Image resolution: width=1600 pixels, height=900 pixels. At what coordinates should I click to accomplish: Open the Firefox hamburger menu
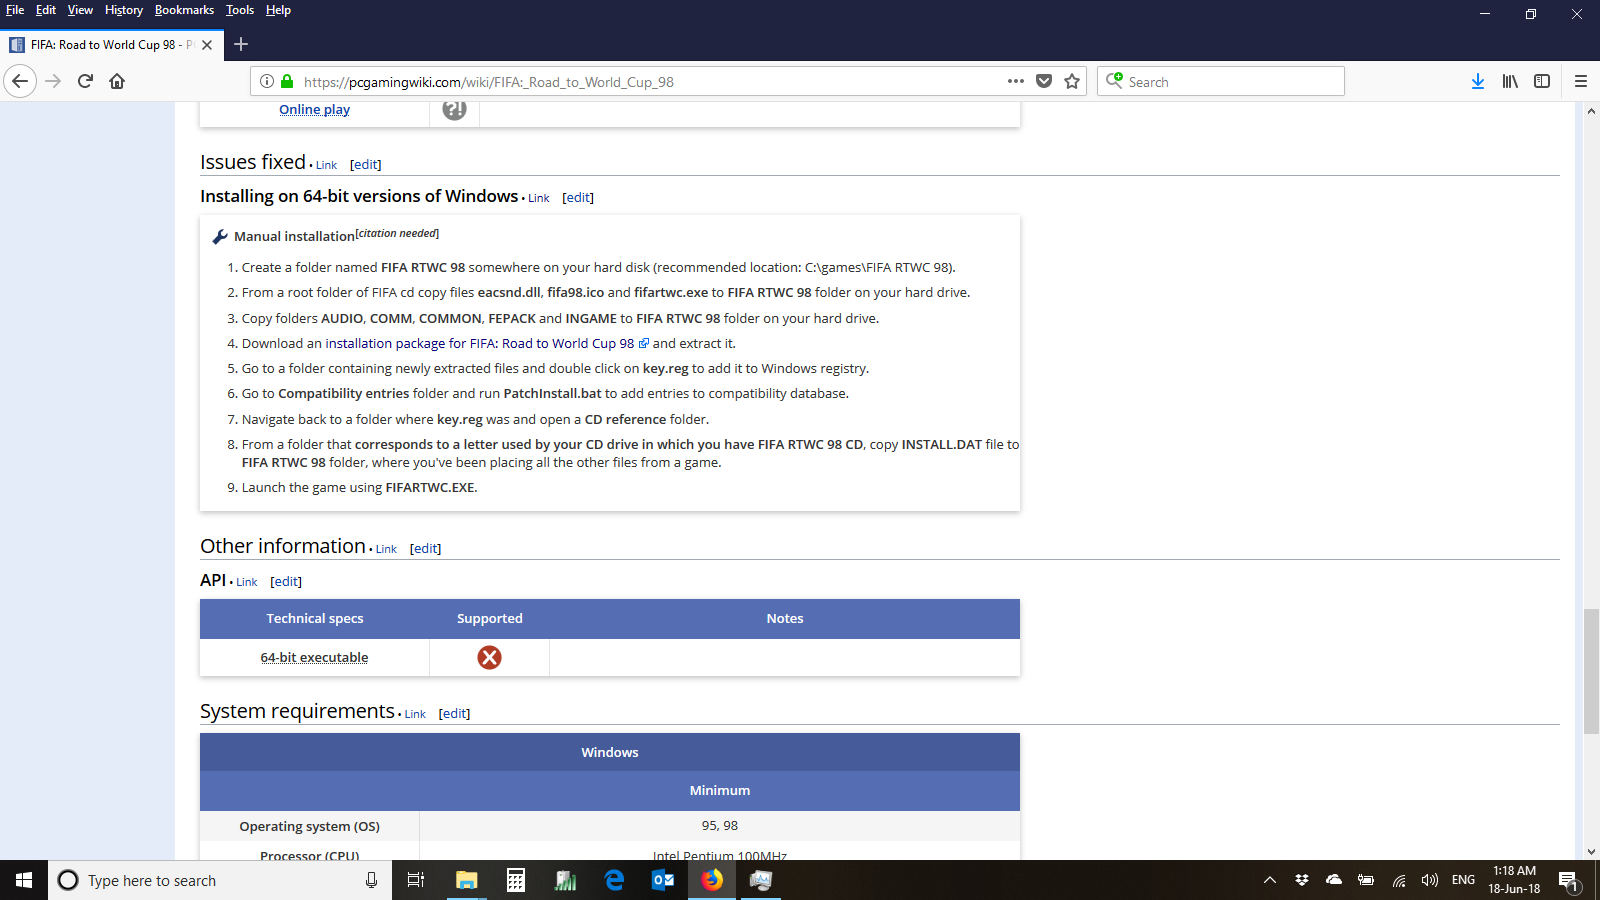click(x=1581, y=81)
